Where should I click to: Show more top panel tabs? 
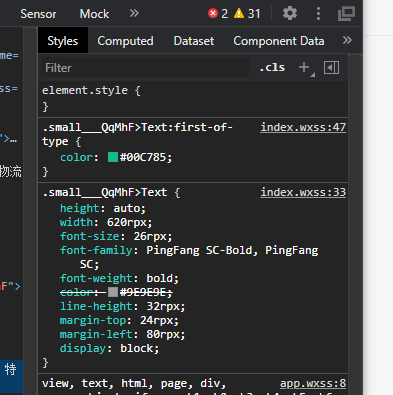(134, 13)
